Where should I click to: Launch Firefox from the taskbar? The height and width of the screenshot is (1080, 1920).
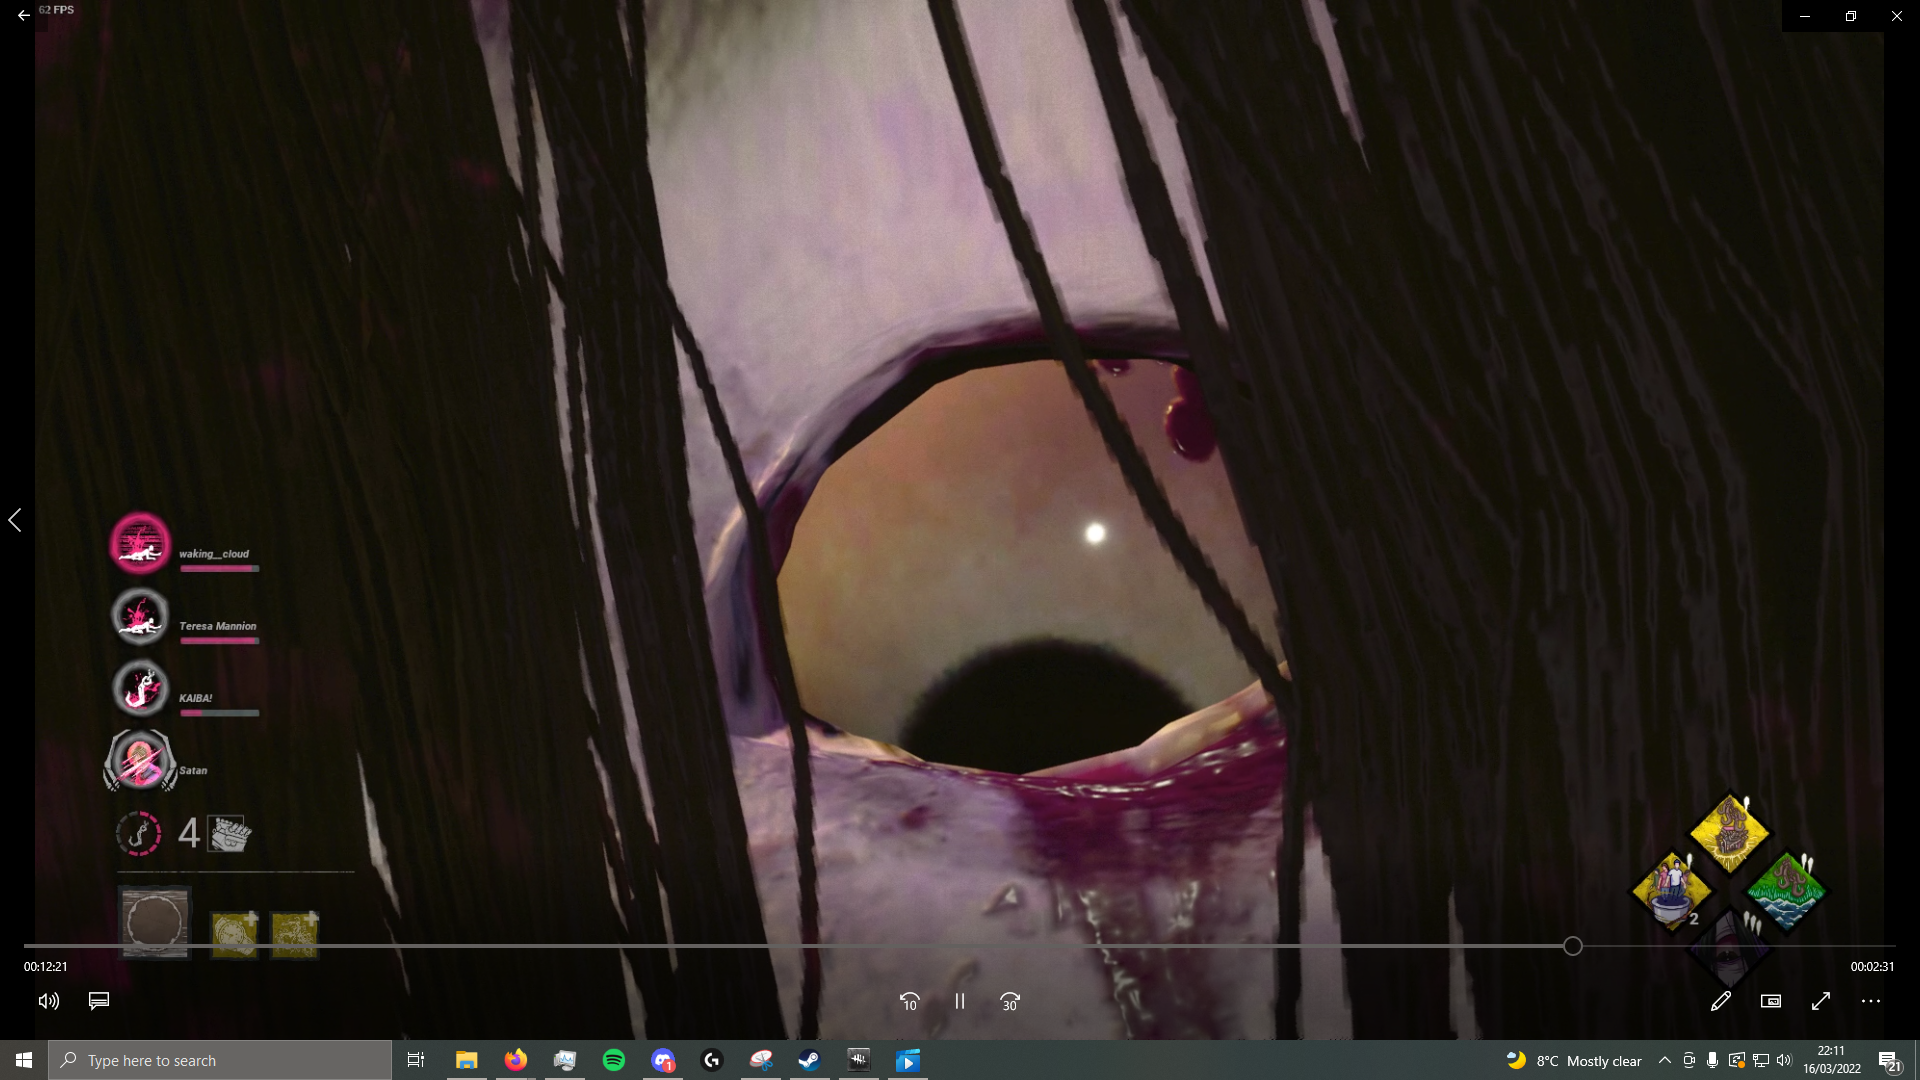(516, 1060)
